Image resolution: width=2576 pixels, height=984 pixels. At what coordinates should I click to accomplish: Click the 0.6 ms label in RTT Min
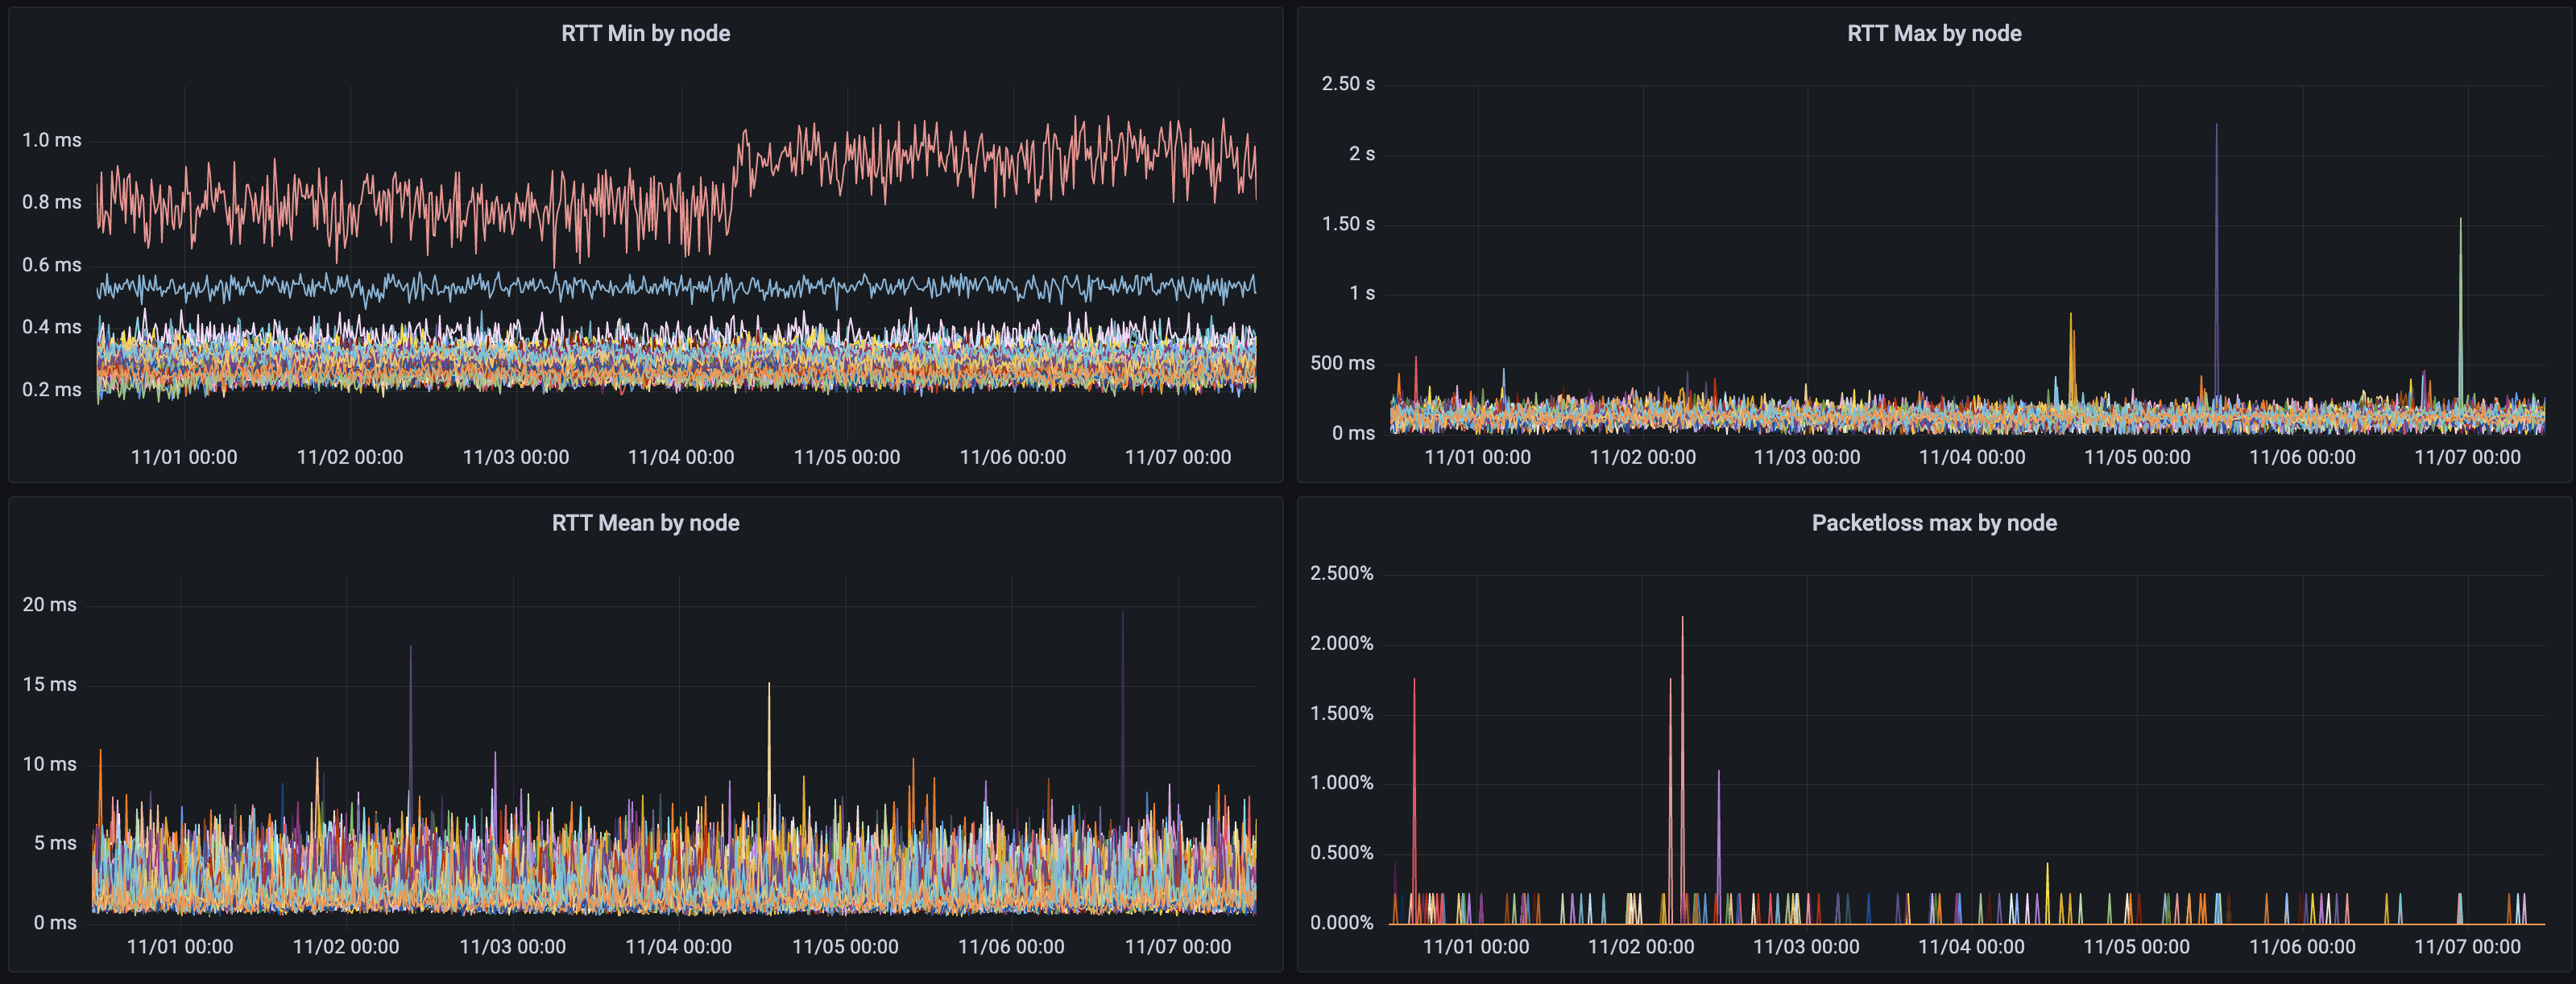pyautogui.click(x=52, y=265)
